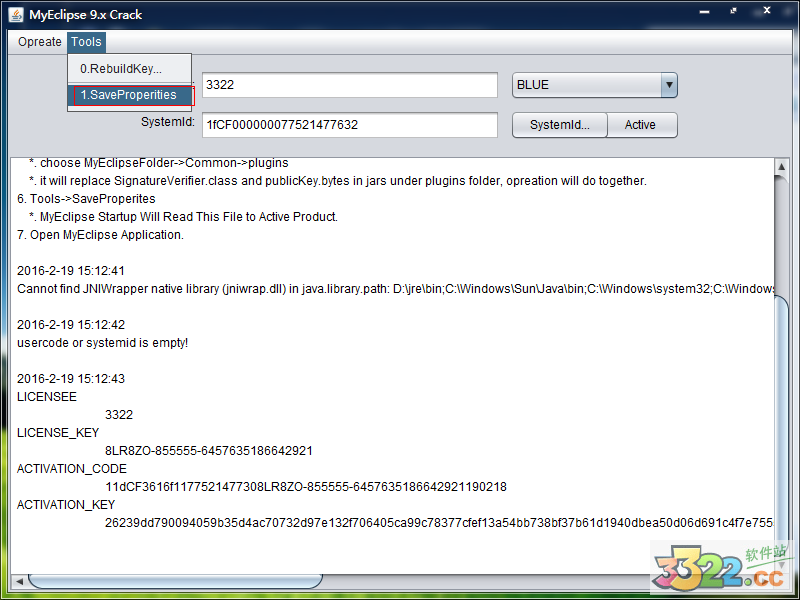Click the Usercode field containing 3322
The image size is (800, 600).
tap(349, 85)
